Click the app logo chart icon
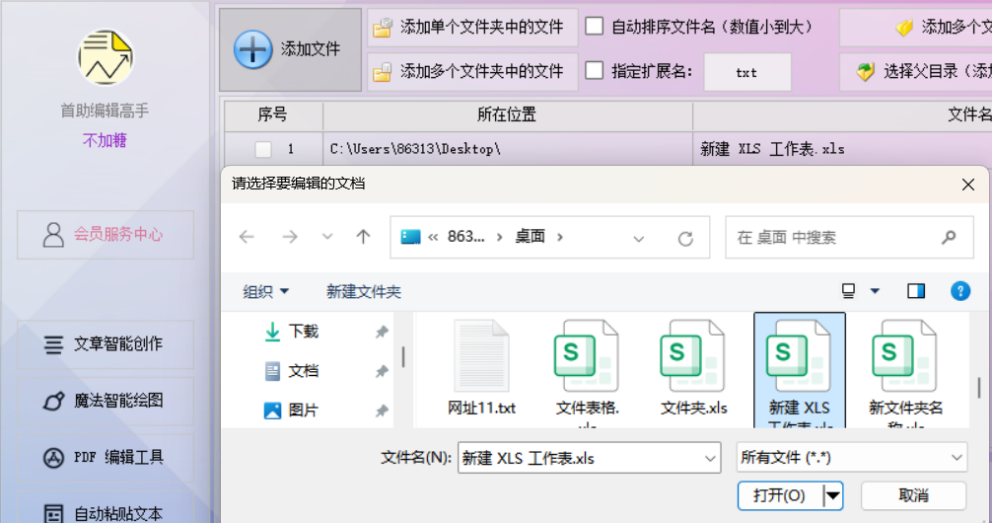992x523 pixels. point(106,58)
